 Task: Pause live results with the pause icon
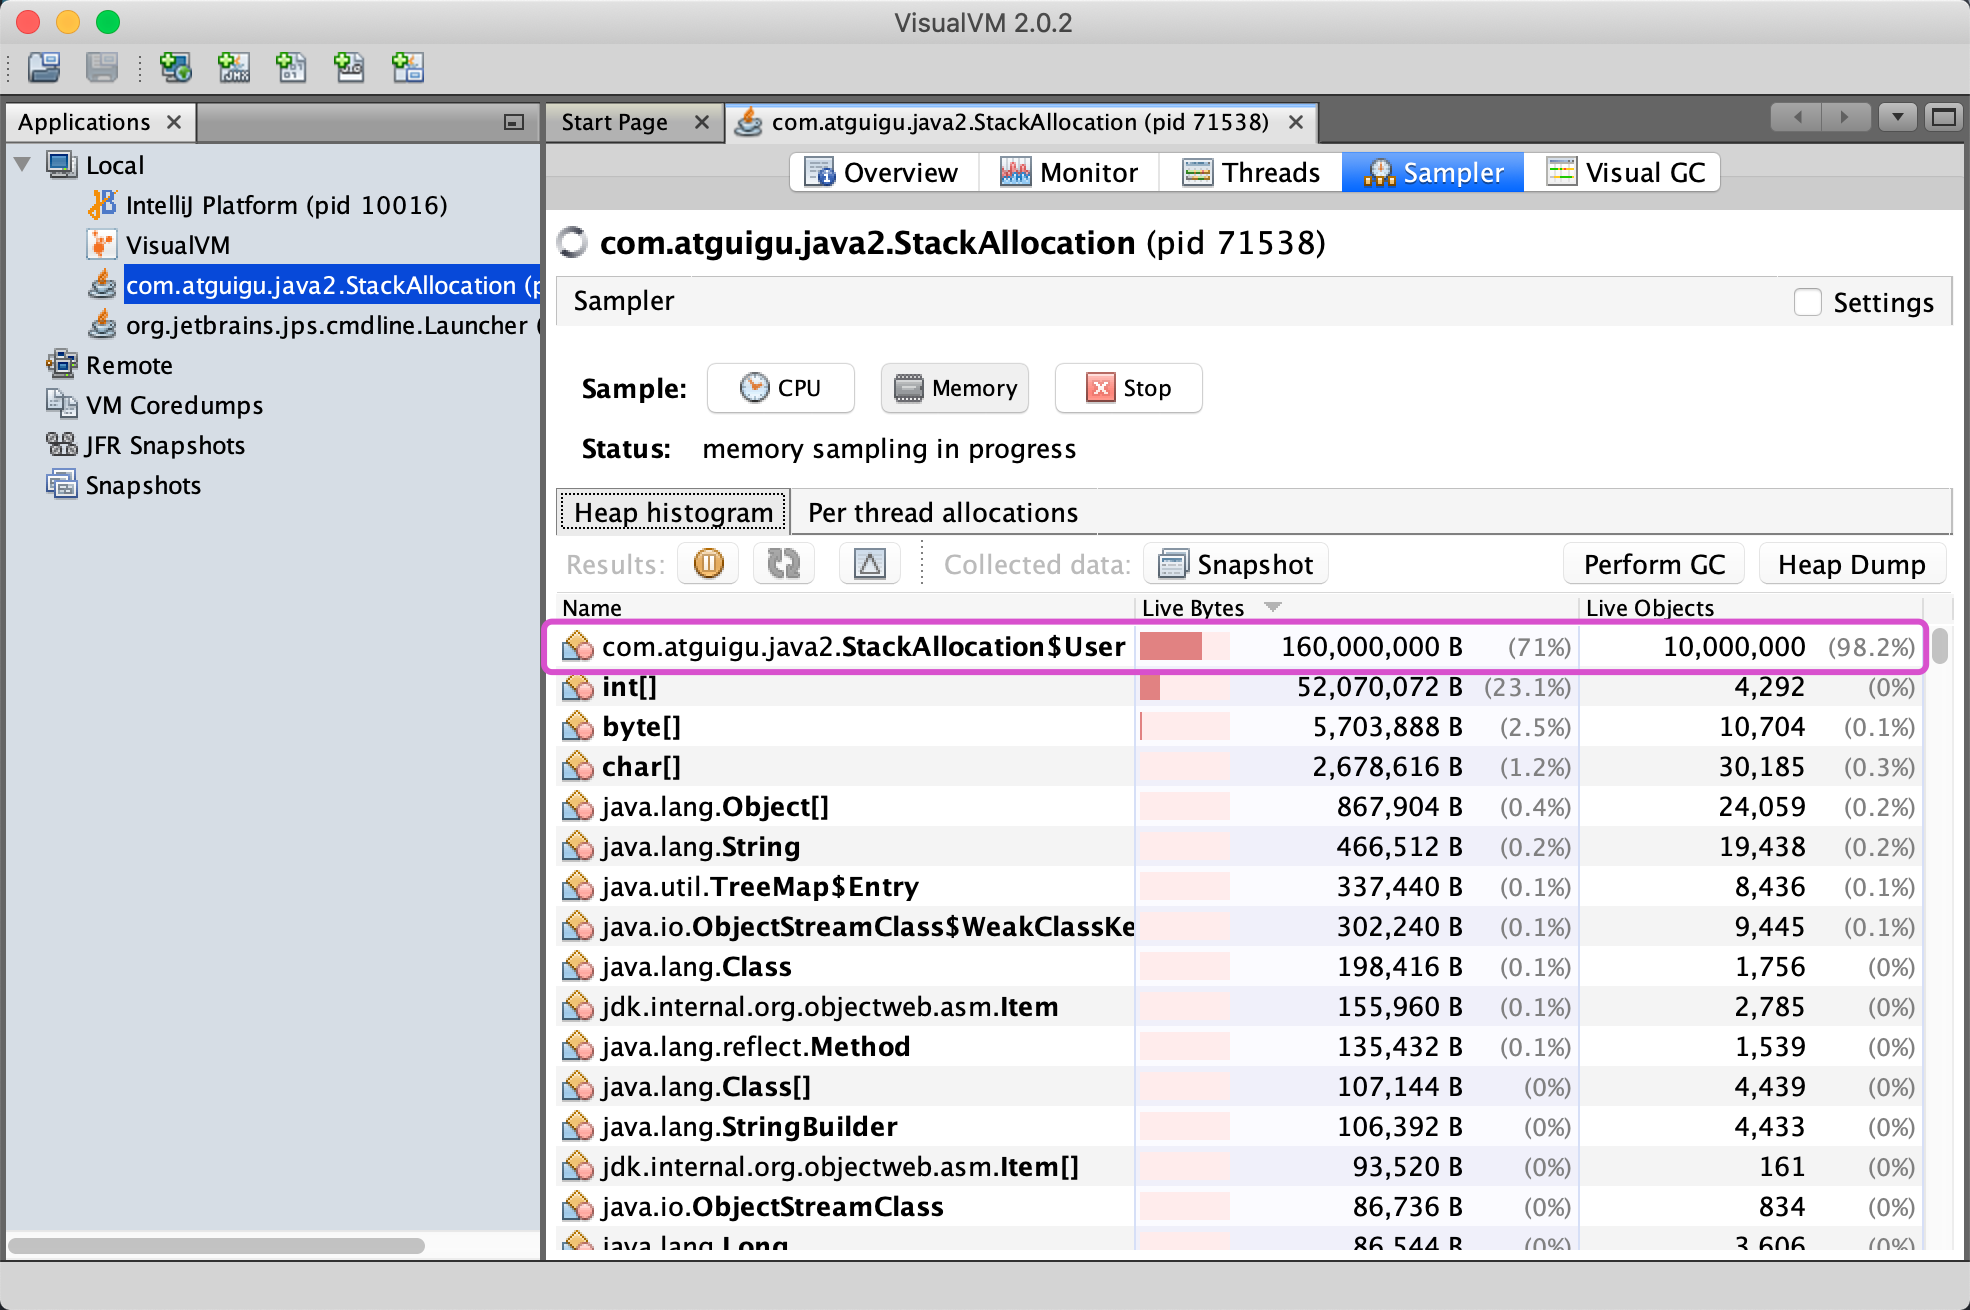708,564
